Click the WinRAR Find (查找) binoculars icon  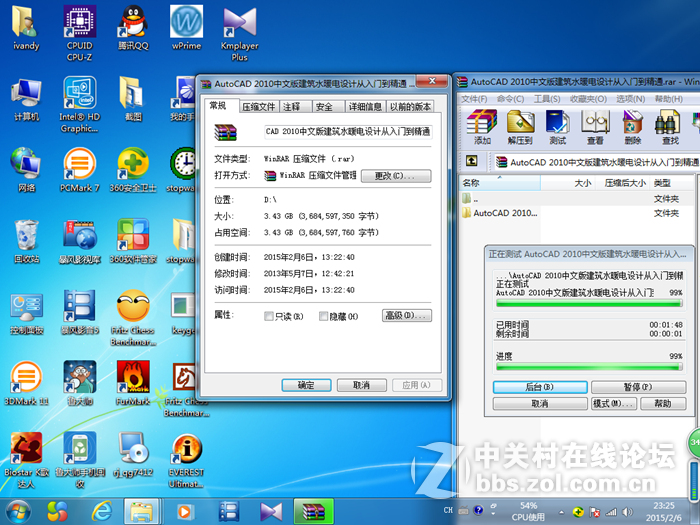[670, 127]
